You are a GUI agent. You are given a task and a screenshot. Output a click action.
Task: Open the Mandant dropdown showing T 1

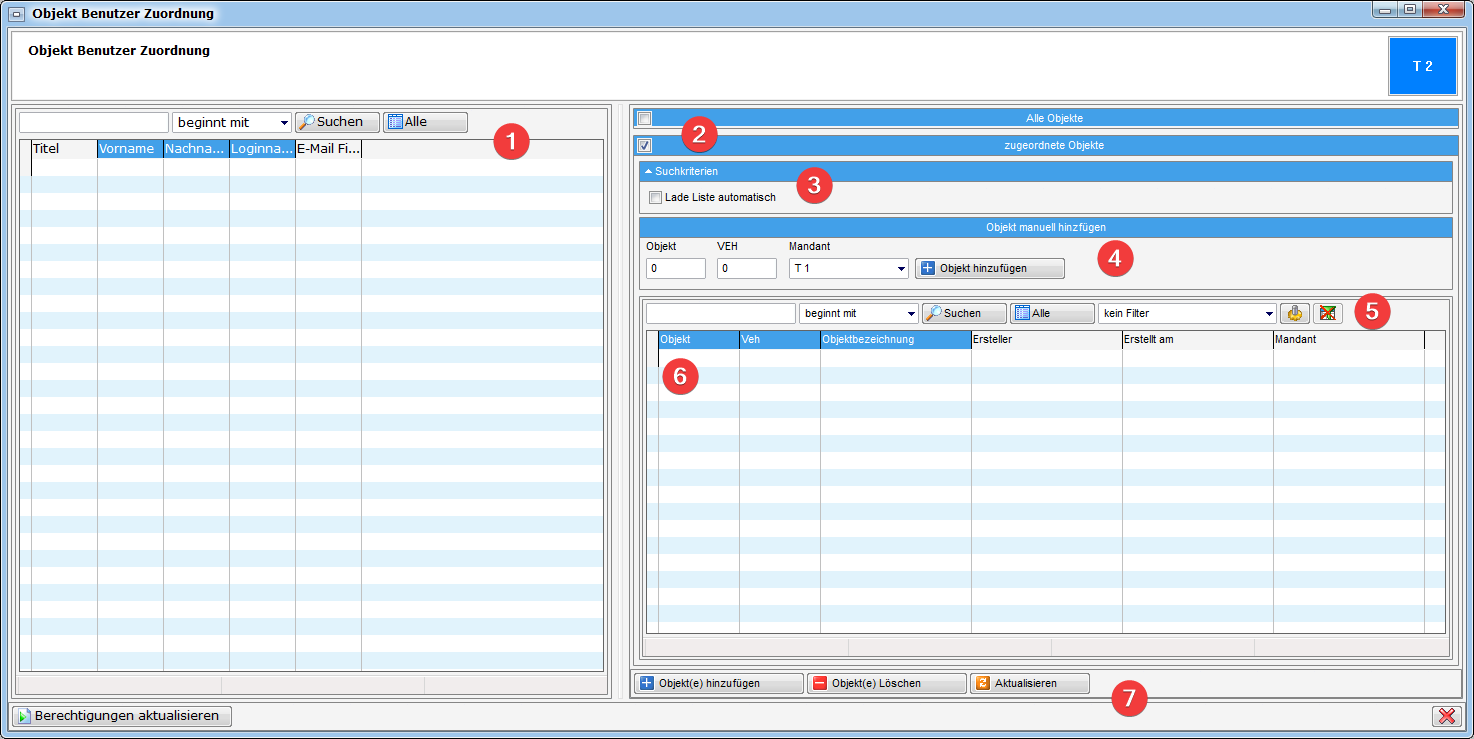tap(848, 268)
